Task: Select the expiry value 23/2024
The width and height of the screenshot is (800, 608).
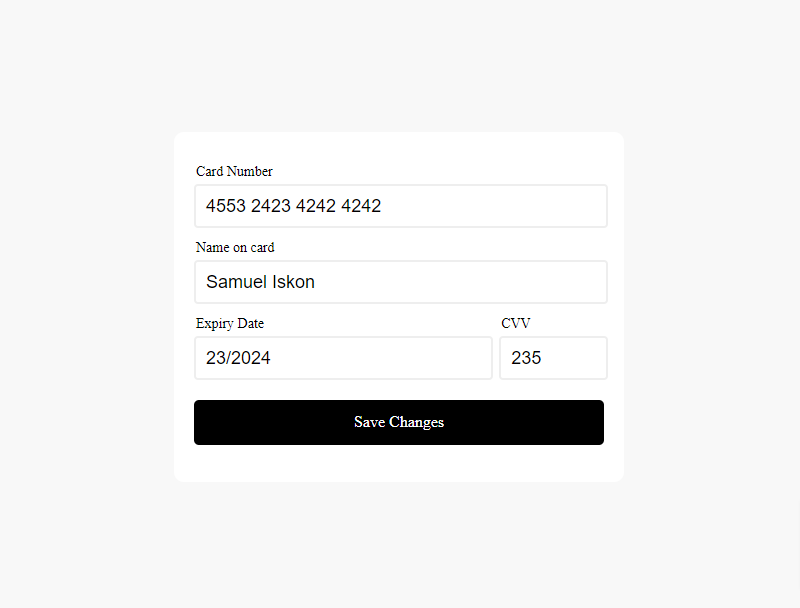Action: click(238, 358)
